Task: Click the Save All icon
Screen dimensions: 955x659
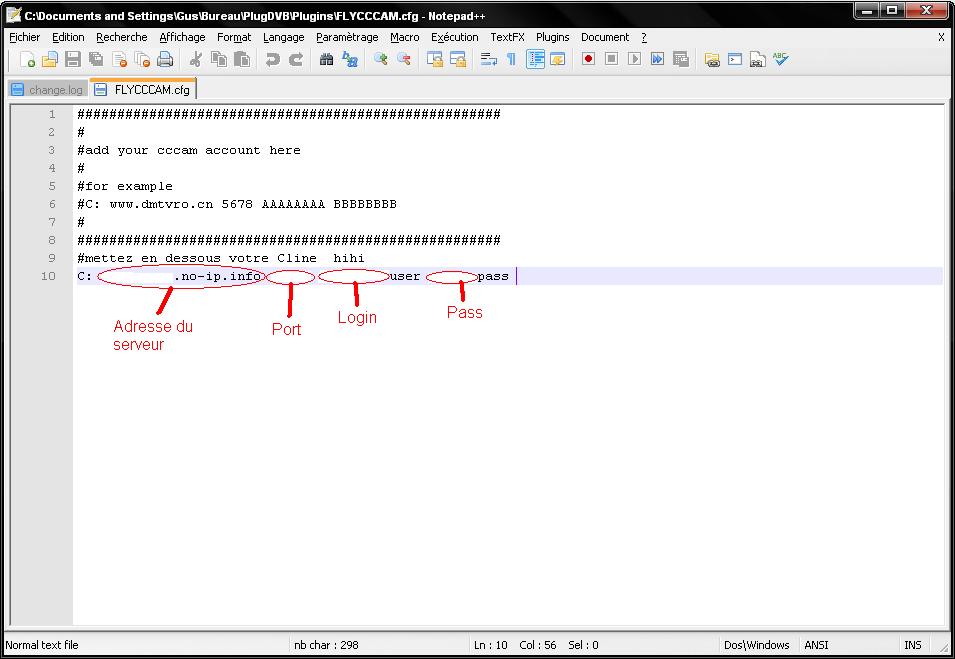Action: 96,59
